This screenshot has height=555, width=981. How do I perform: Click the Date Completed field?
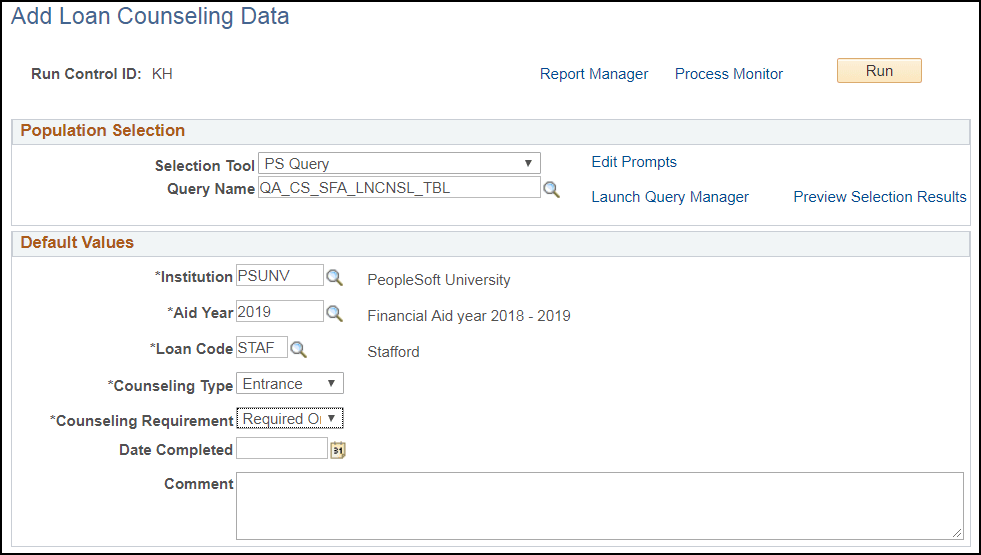(x=281, y=449)
